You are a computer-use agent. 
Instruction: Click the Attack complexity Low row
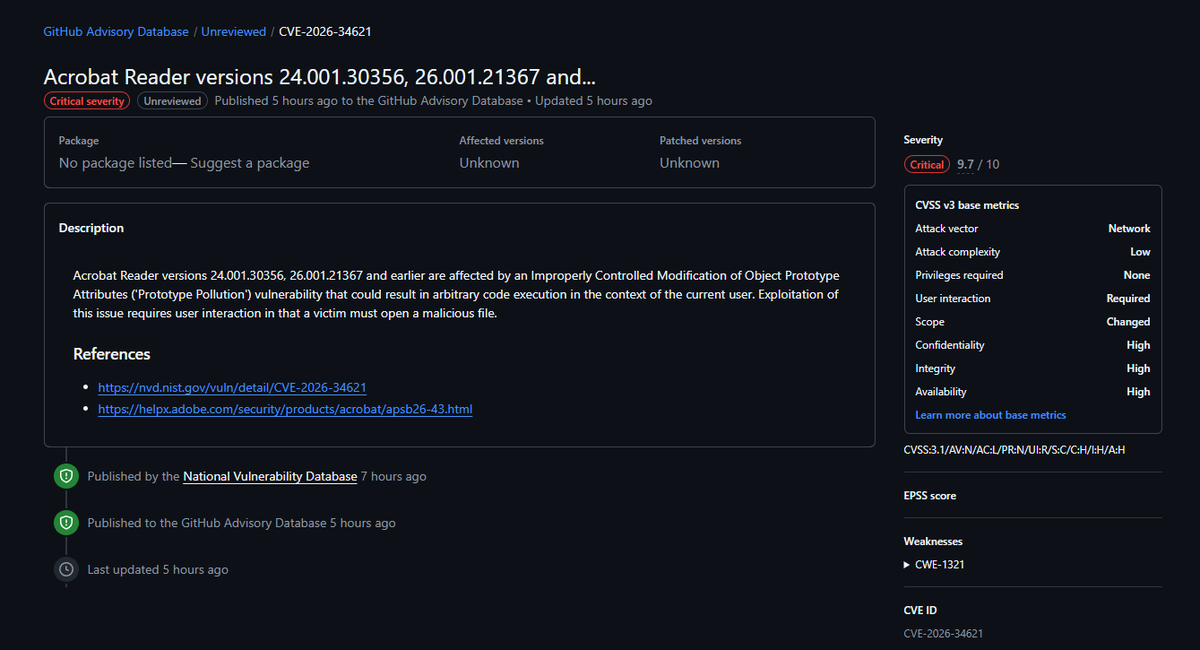click(x=1033, y=252)
